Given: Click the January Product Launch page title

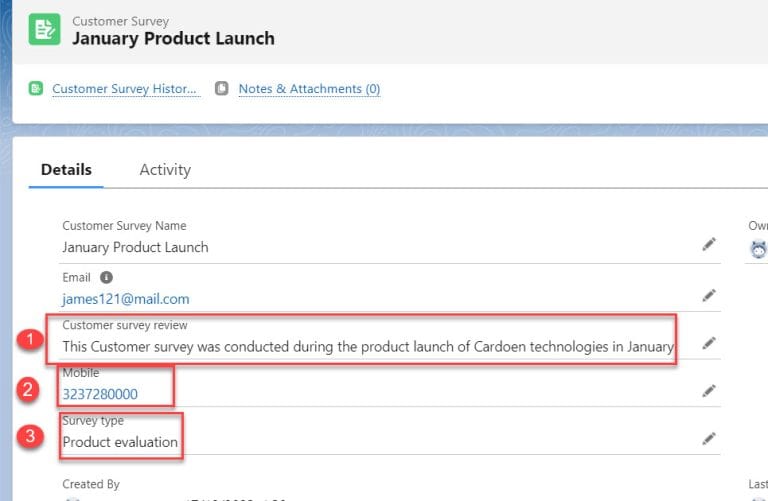Looking at the screenshot, I should pos(173,39).
